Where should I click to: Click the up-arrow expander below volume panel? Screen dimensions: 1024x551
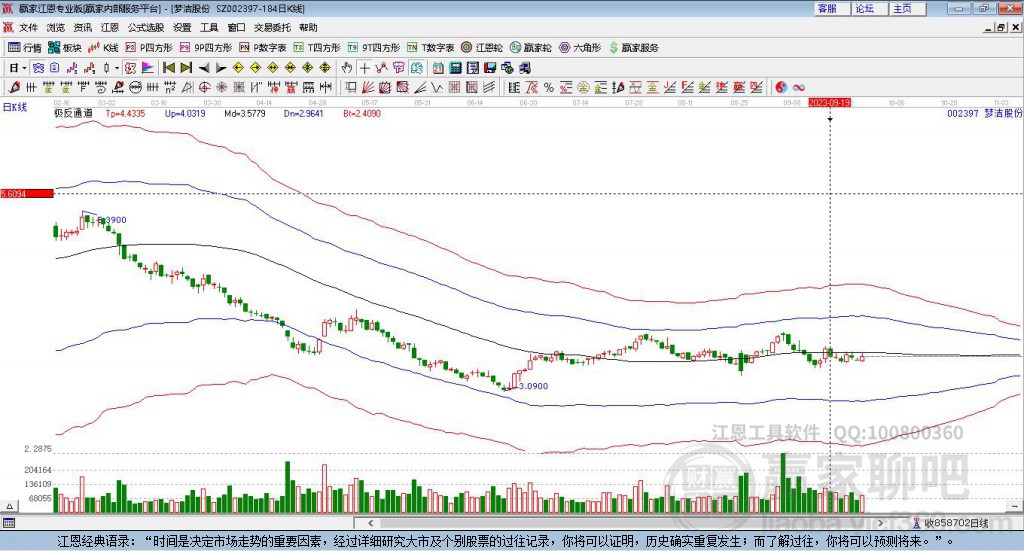[9, 506]
